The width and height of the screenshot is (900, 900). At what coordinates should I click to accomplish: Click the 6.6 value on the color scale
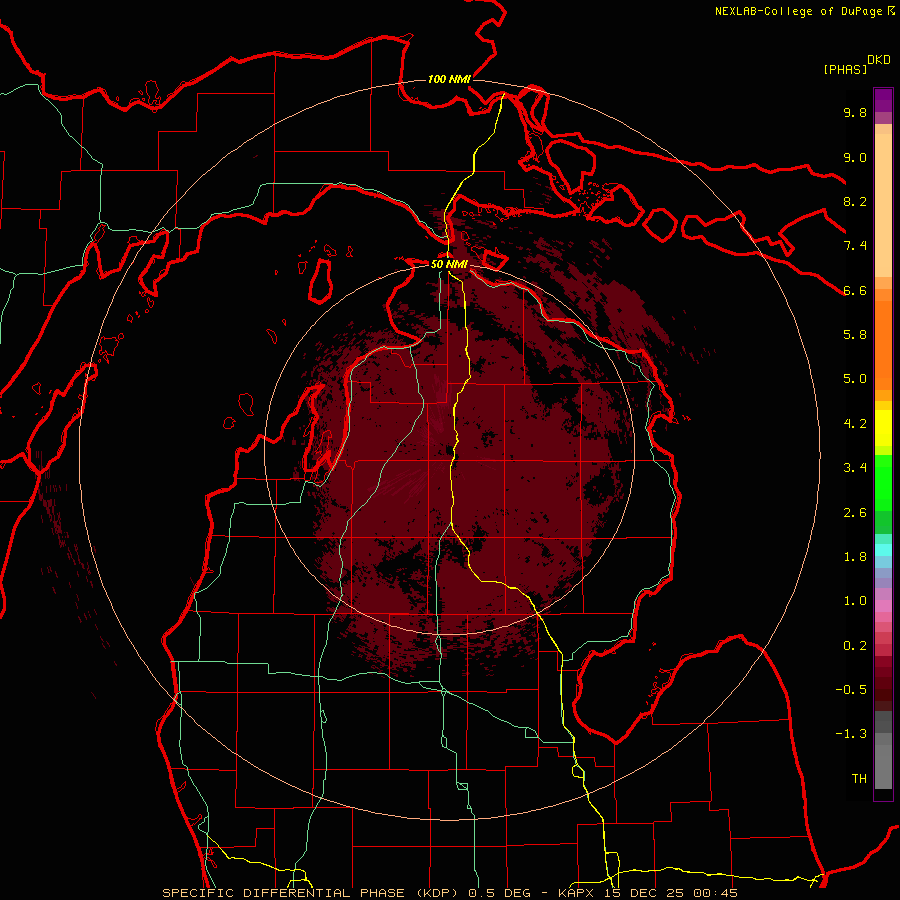click(x=855, y=290)
